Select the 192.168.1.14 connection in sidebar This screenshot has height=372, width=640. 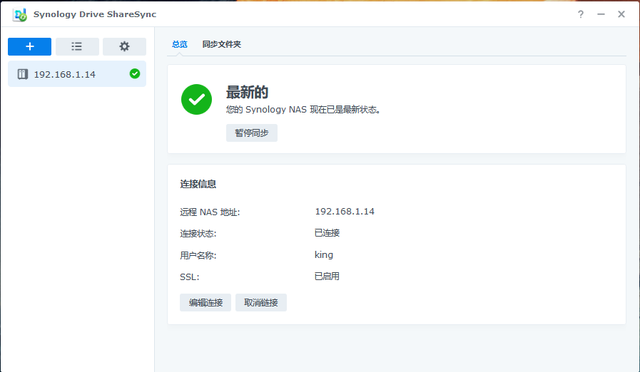(77, 74)
